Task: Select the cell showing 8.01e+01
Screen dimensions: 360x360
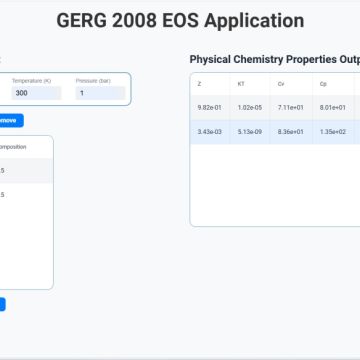Action: 333,108
